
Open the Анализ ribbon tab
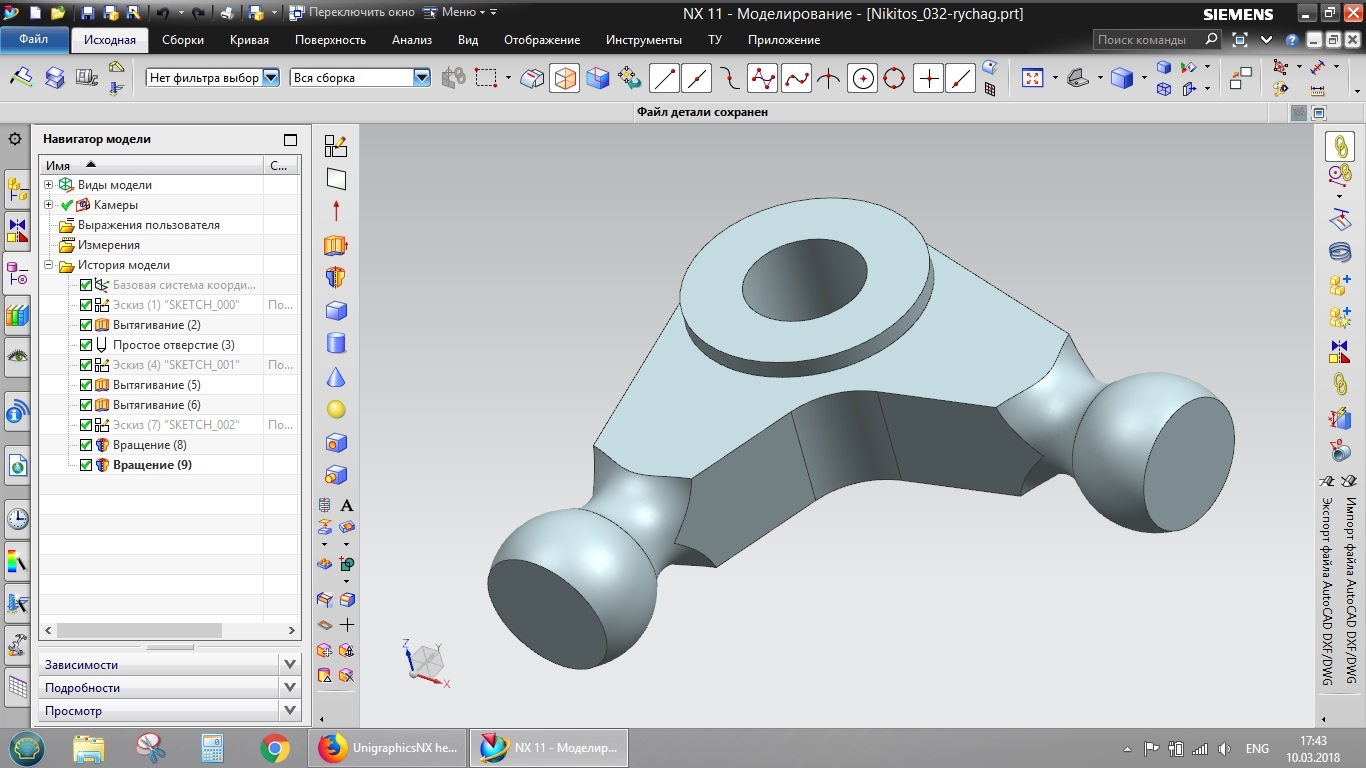pyautogui.click(x=412, y=40)
